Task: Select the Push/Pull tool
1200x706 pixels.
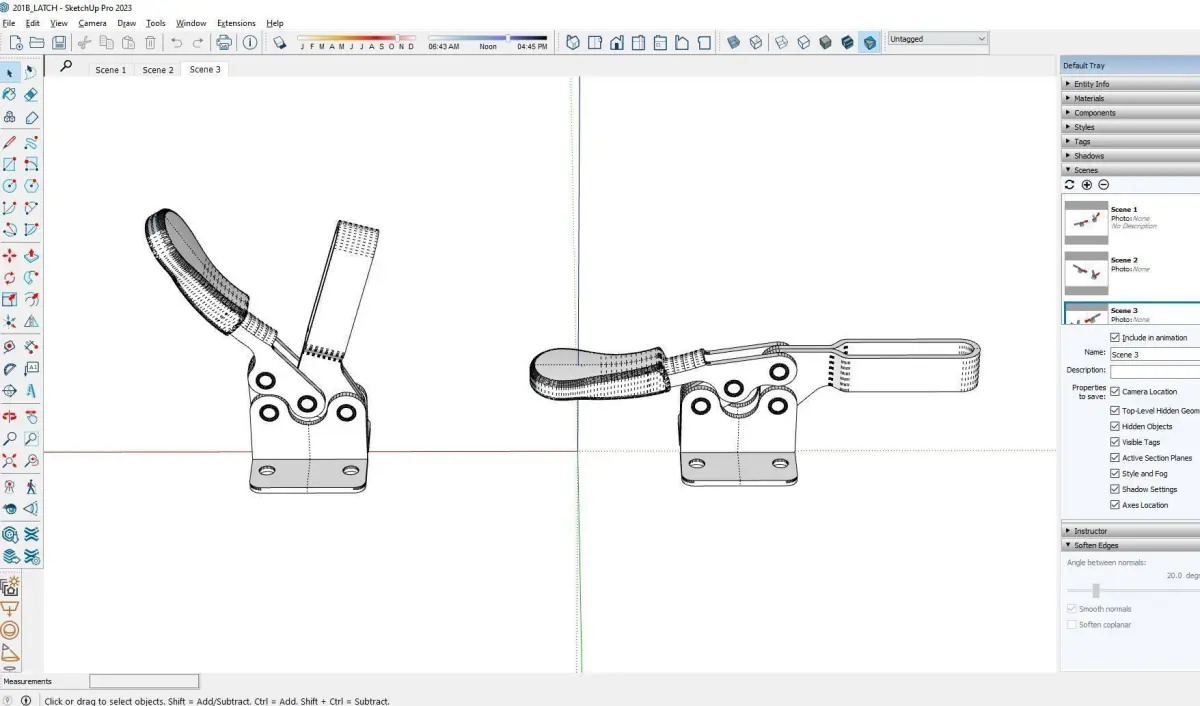Action: 31,256
